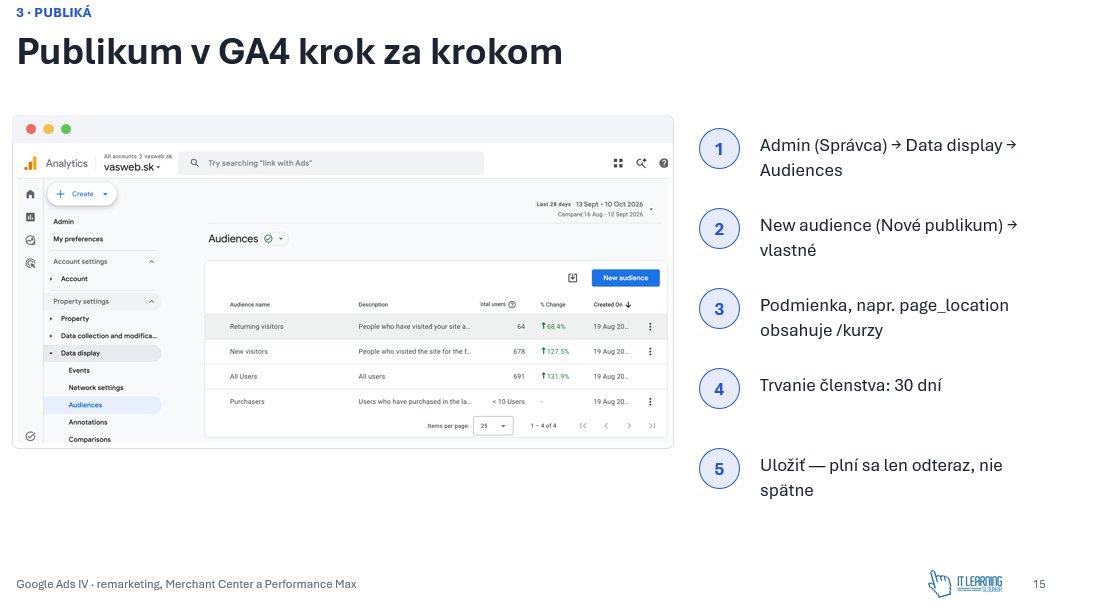
Task: Go to Home in the left rail
Action: tap(30, 194)
